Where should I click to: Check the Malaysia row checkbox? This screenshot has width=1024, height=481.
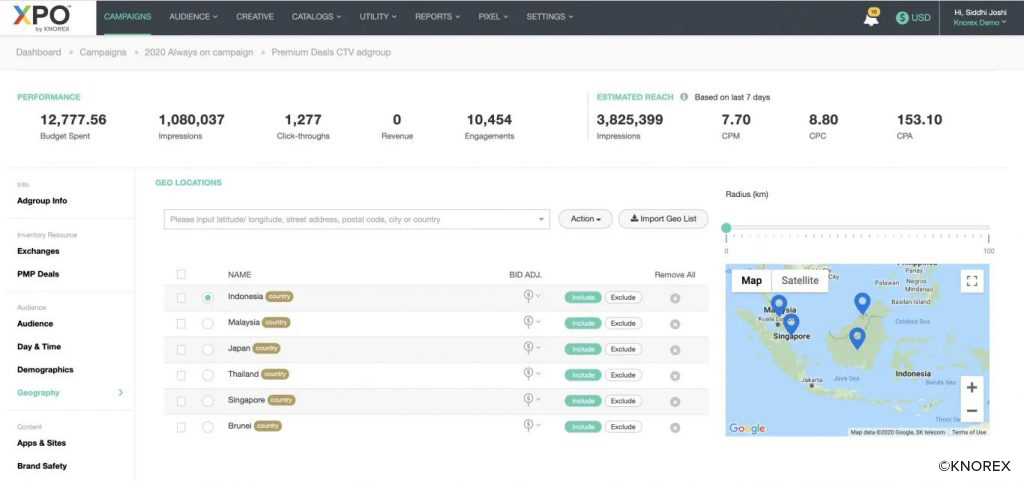pos(181,323)
